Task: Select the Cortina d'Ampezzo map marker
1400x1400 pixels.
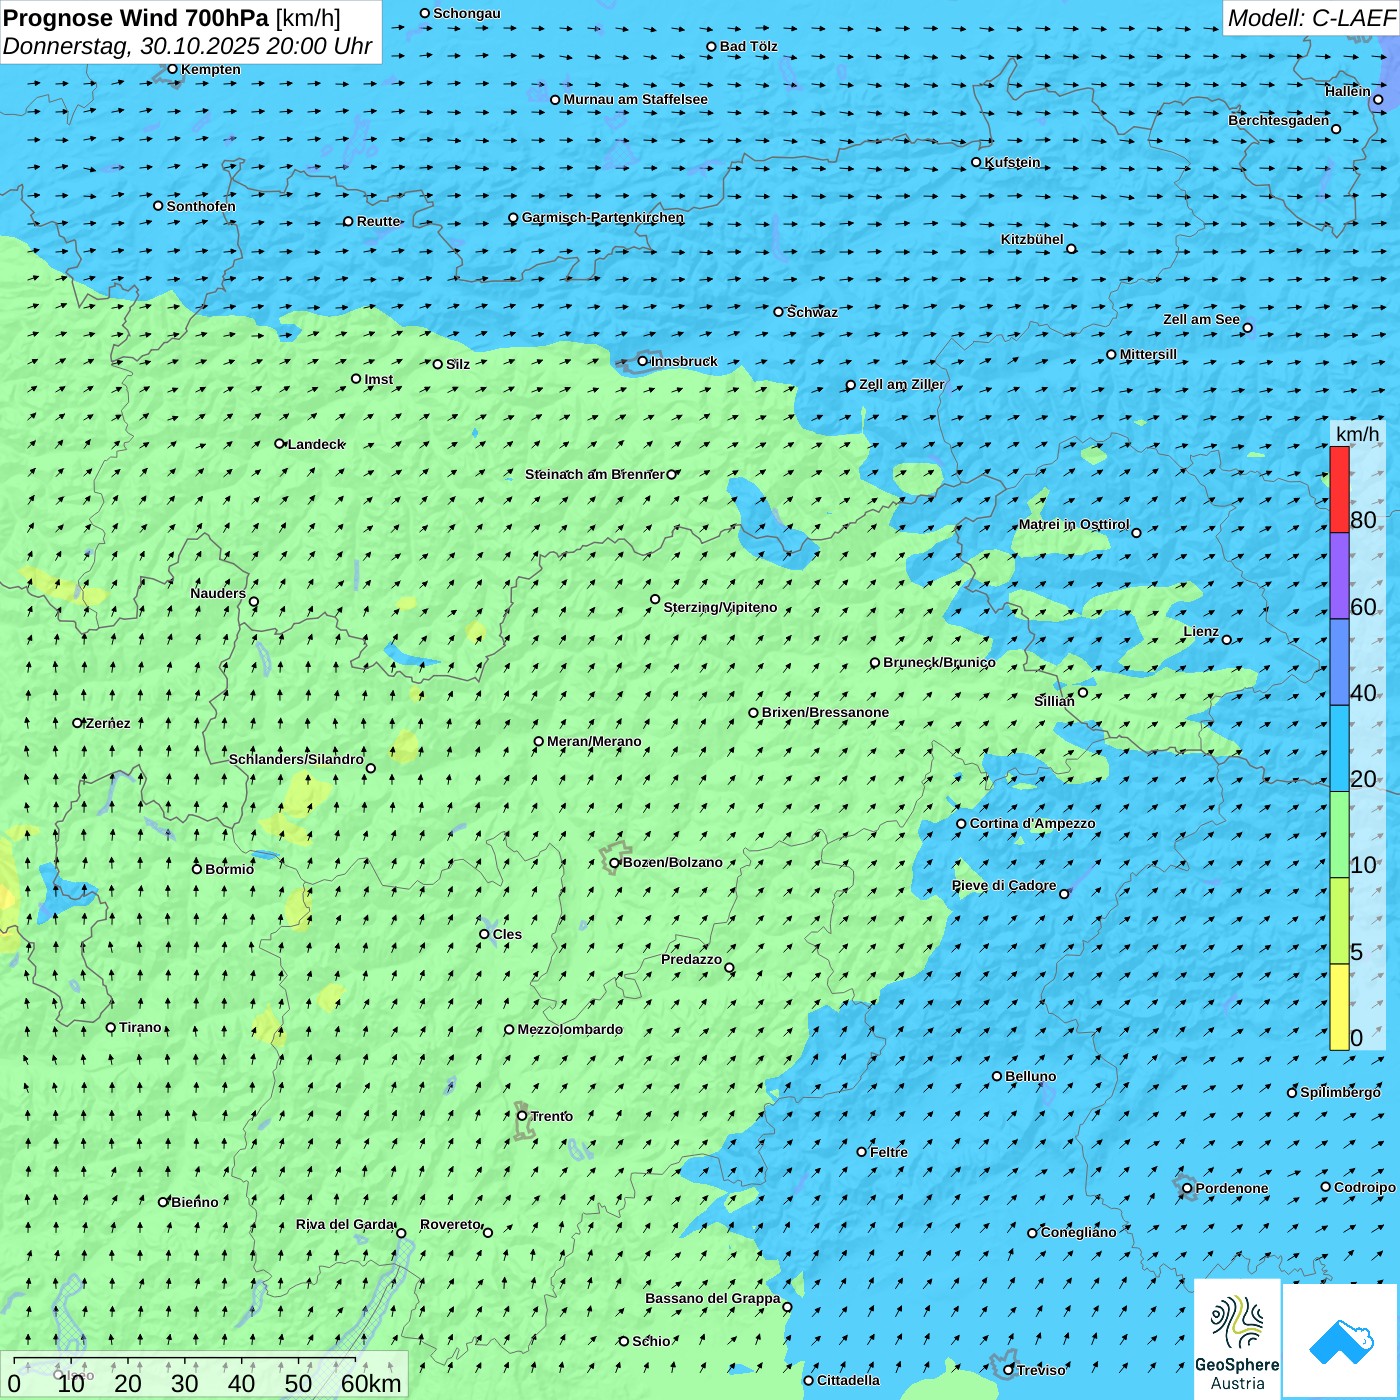Action: (961, 824)
